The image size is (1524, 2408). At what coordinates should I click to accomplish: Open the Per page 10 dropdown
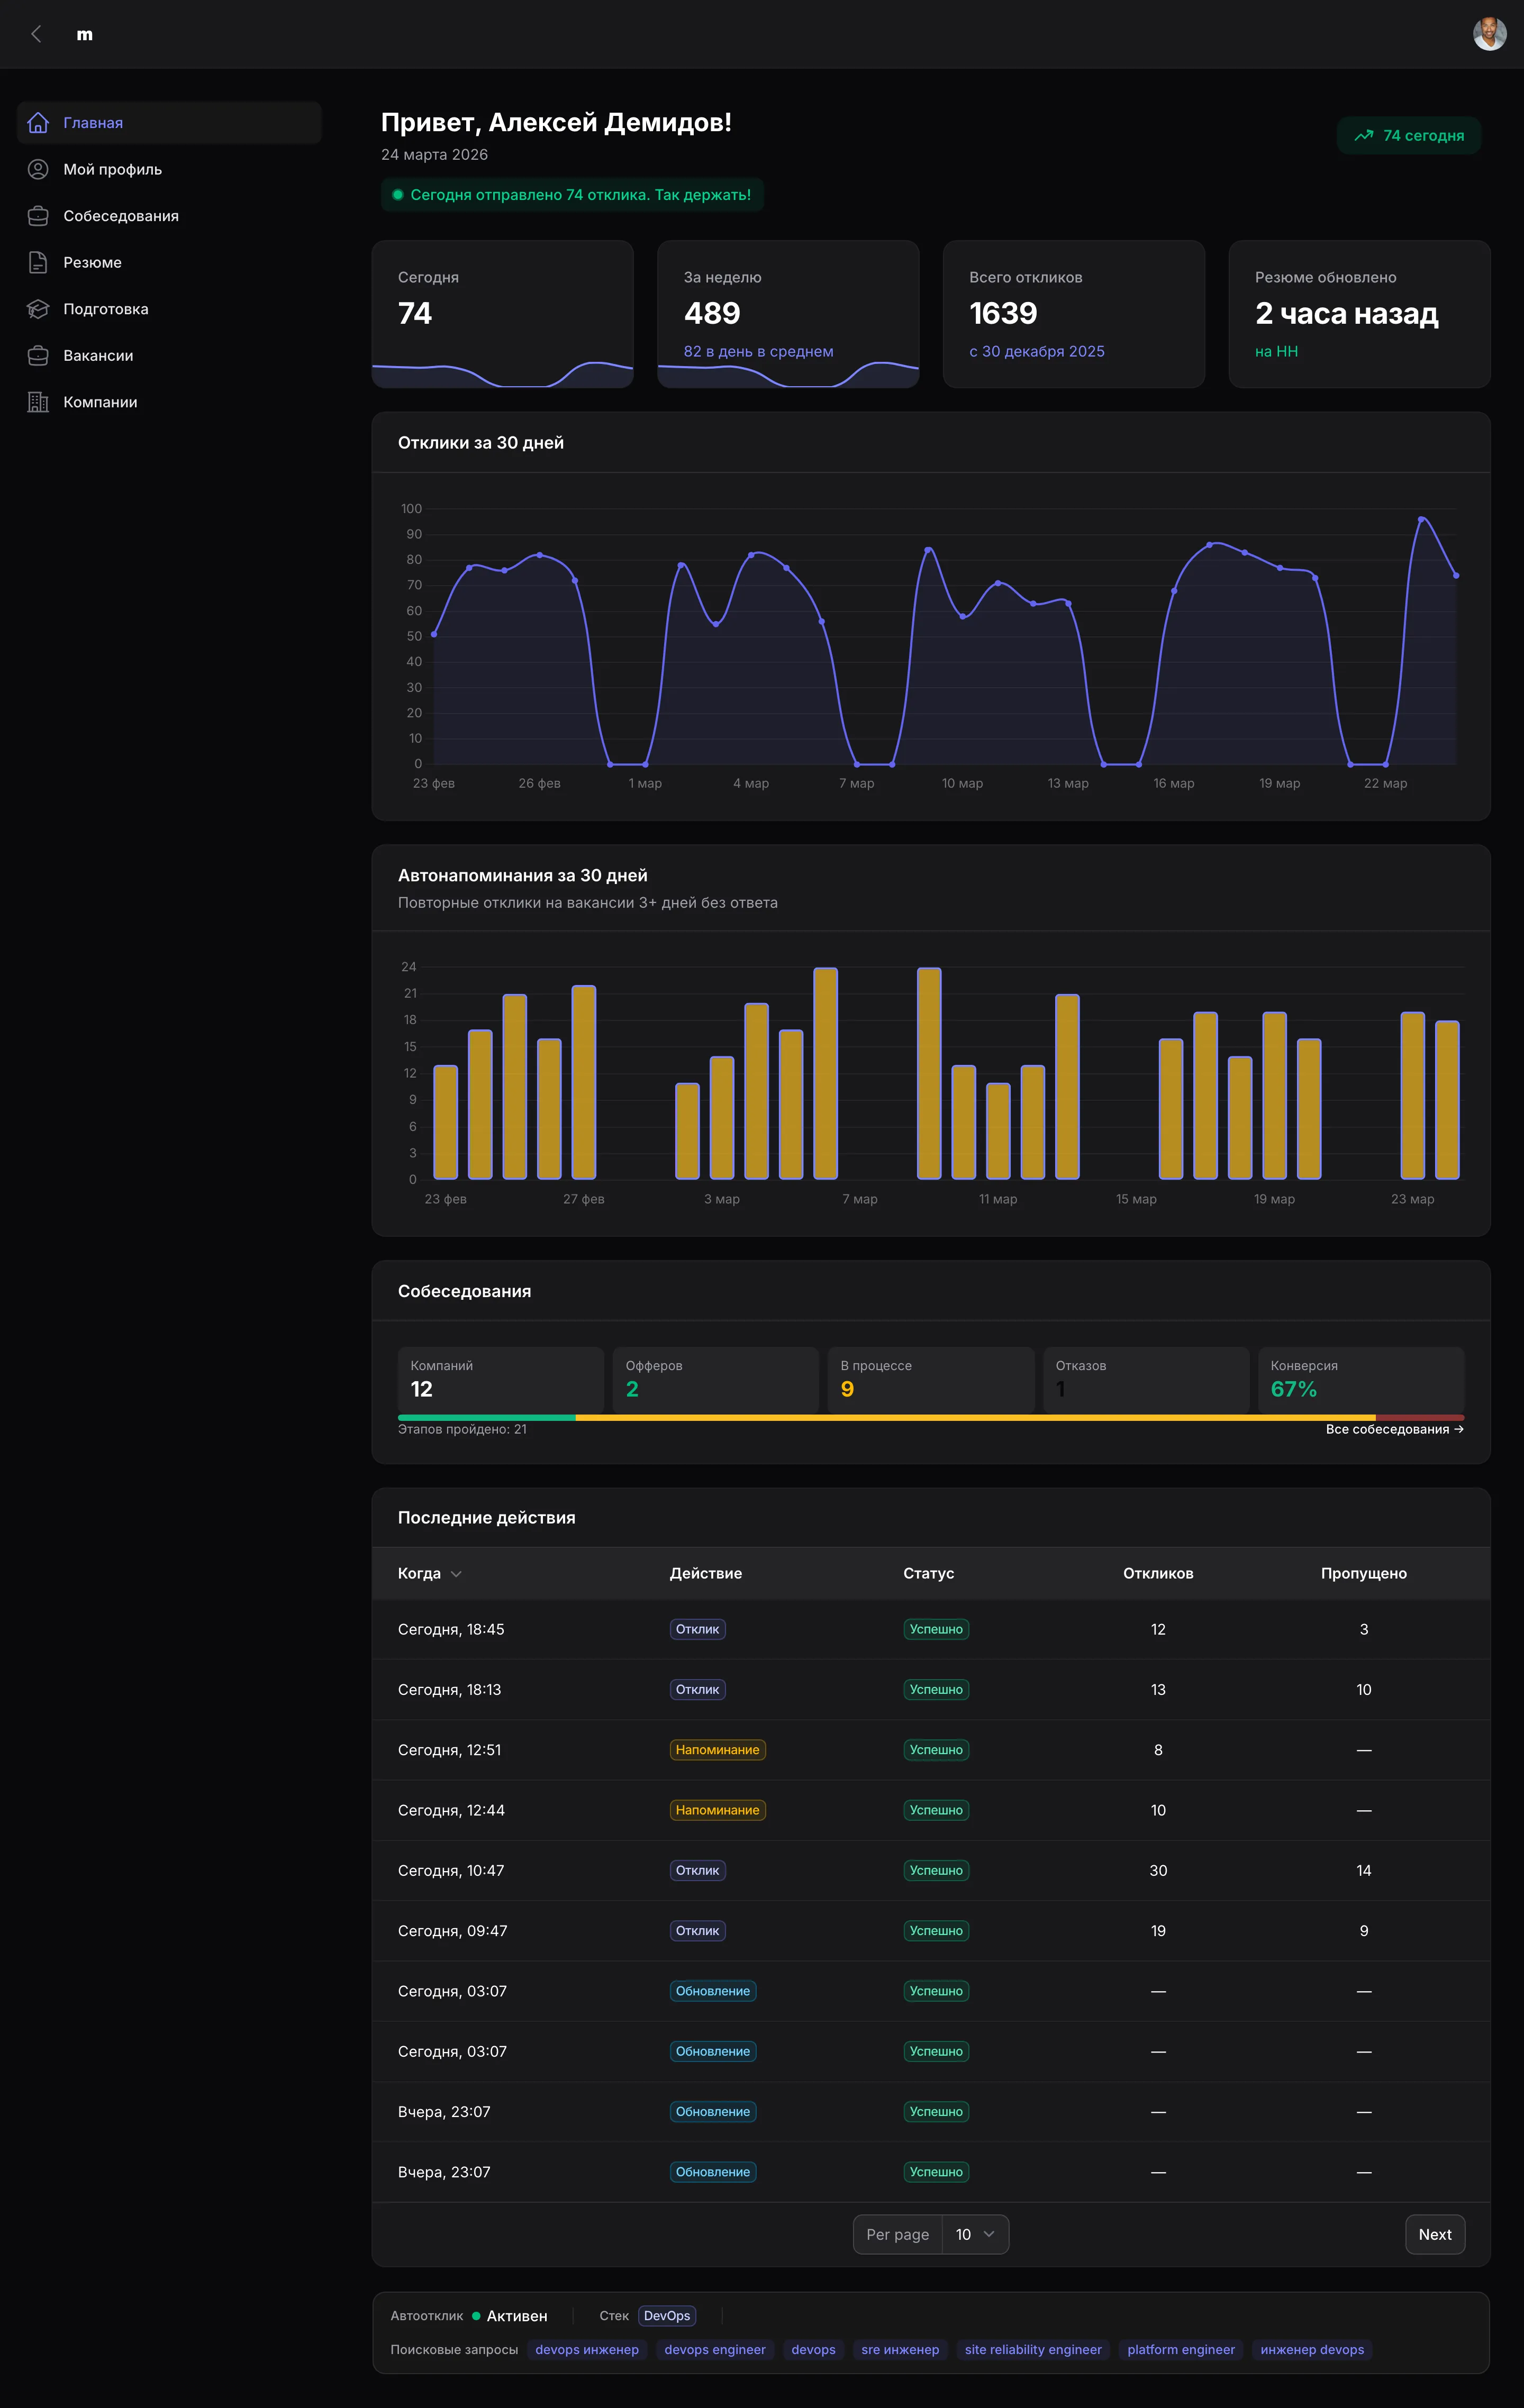[x=974, y=2234]
